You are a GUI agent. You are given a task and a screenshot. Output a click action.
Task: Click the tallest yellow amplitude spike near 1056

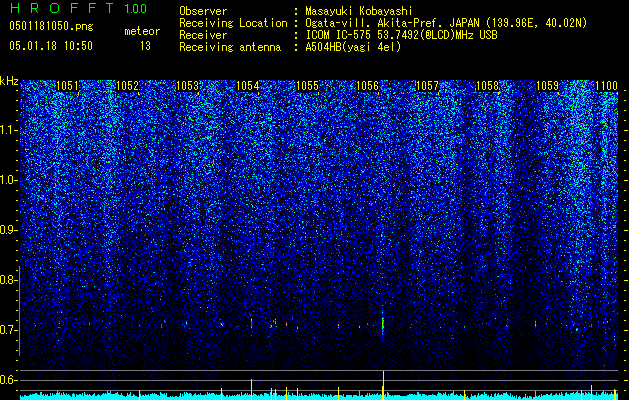coord(383,385)
